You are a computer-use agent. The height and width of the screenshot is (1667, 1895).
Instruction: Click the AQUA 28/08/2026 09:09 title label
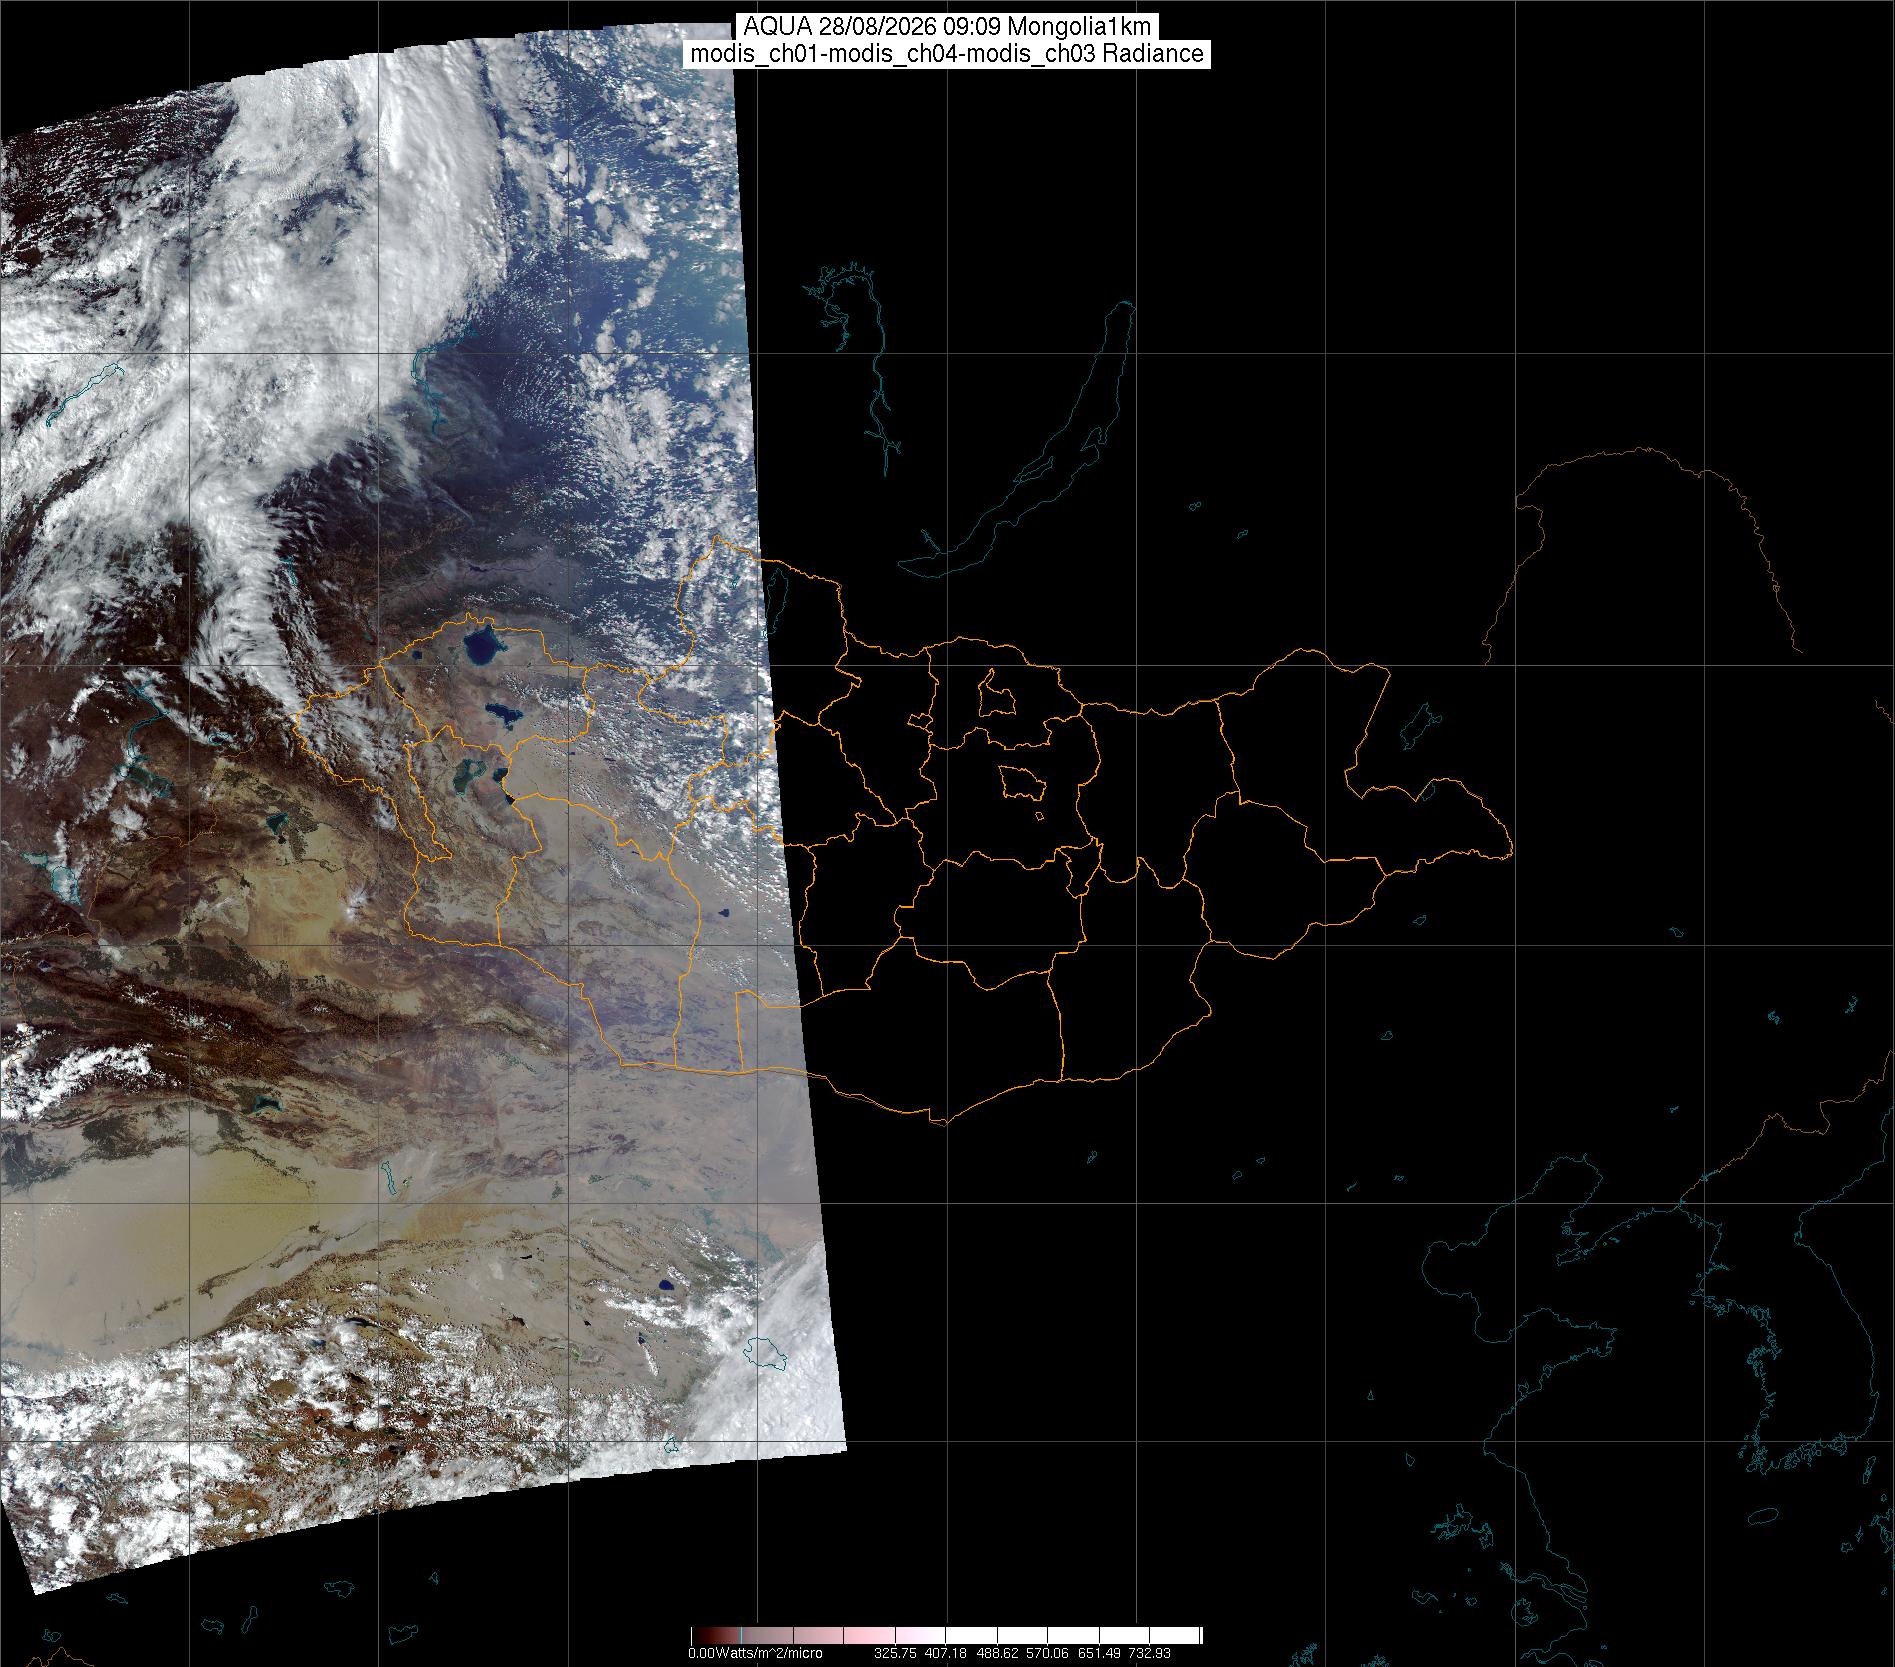tap(947, 27)
